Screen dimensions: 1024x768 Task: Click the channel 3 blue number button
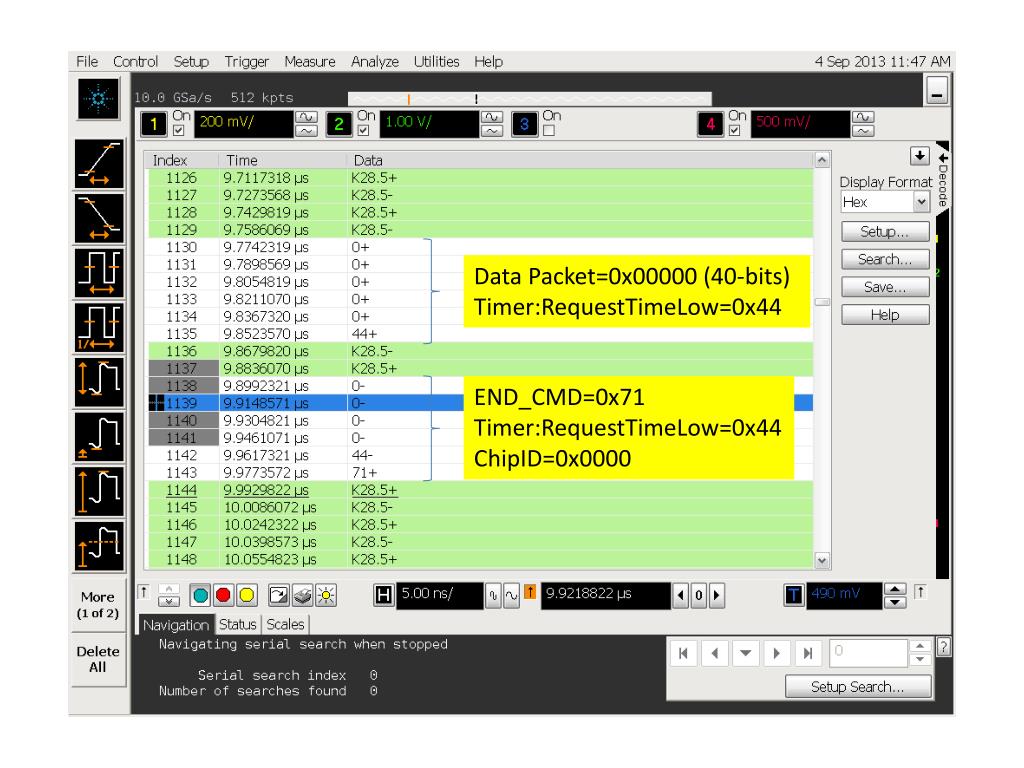pos(524,123)
